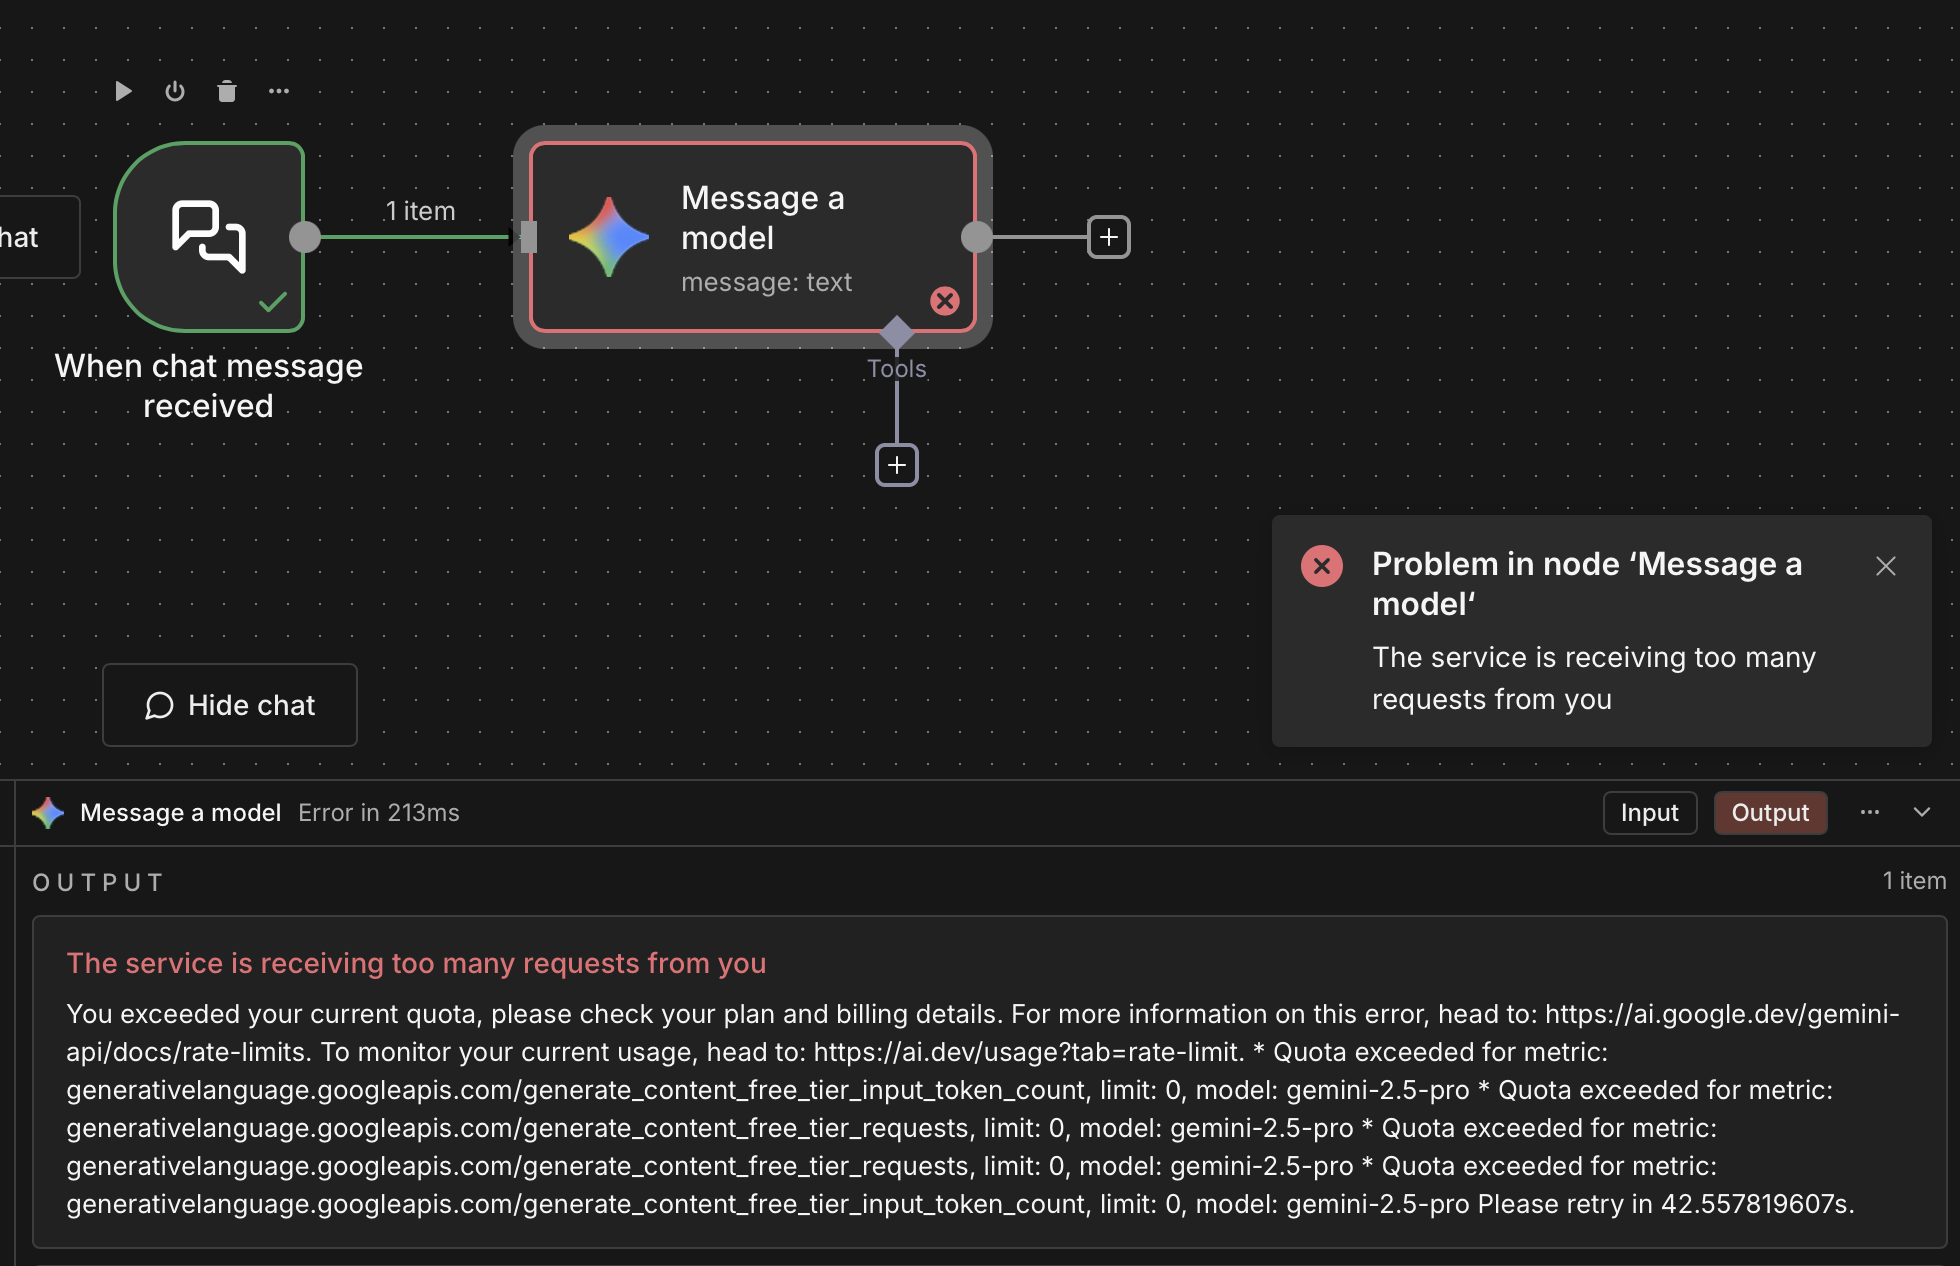Click the Hide chat button
Image resolution: width=1960 pixels, height=1266 pixels.
(x=230, y=705)
